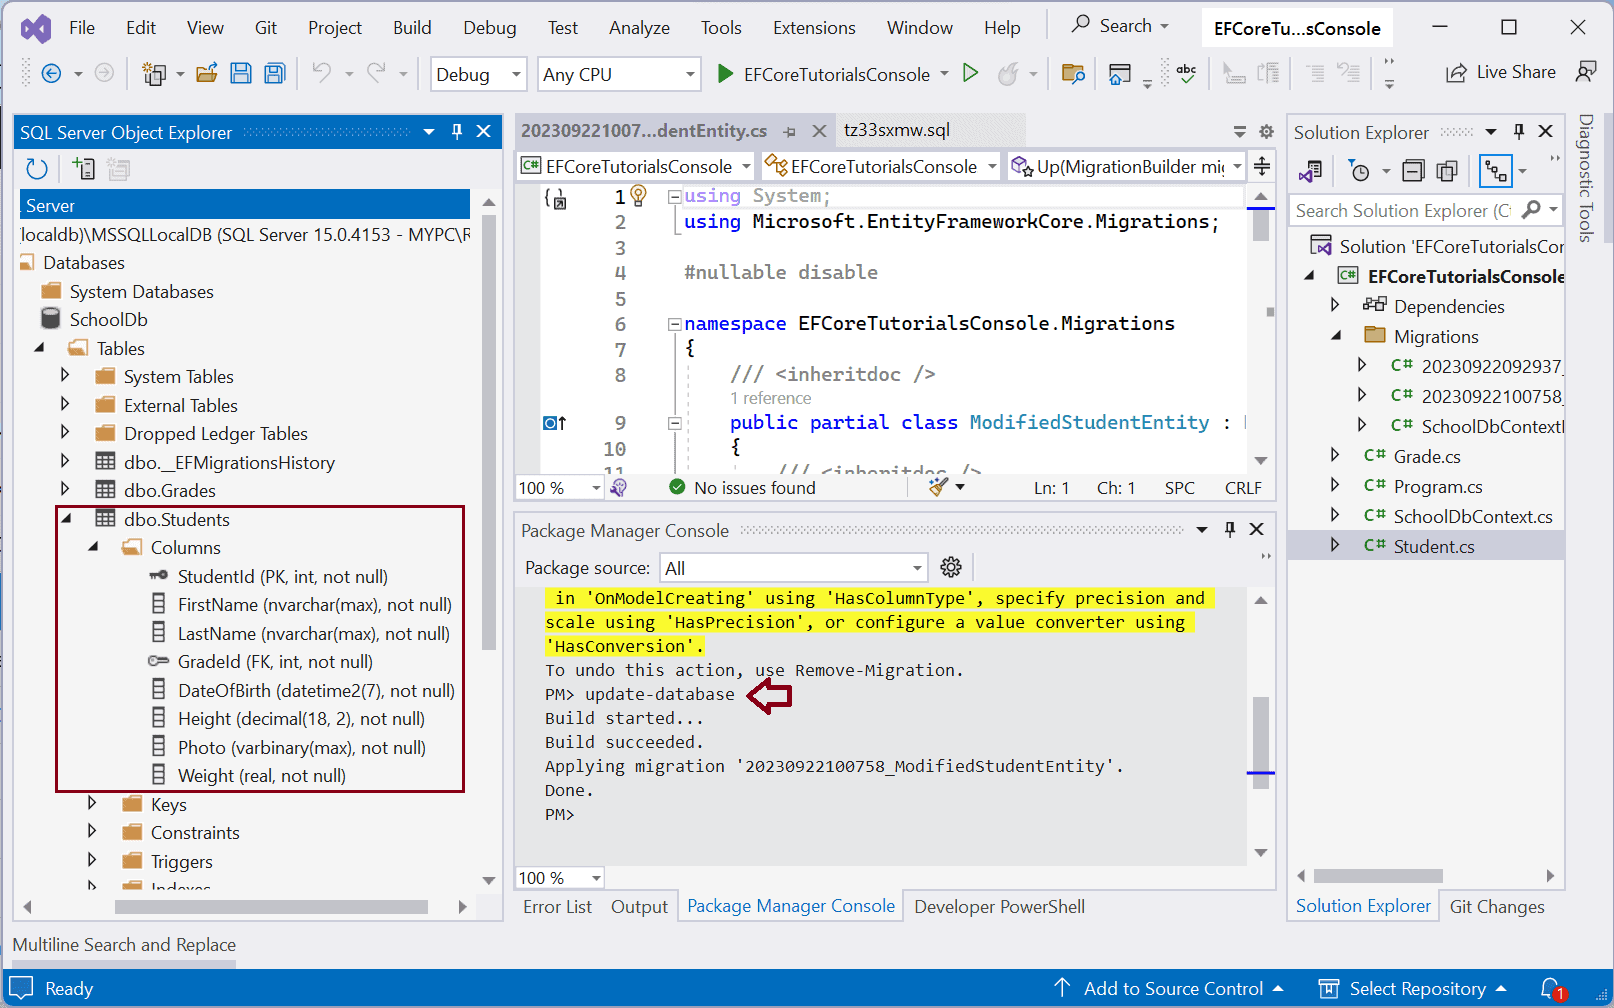This screenshot has width=1614, height=1008.
Task: Pin the 202309221007 migration file tab
Action: click(790, 132)
